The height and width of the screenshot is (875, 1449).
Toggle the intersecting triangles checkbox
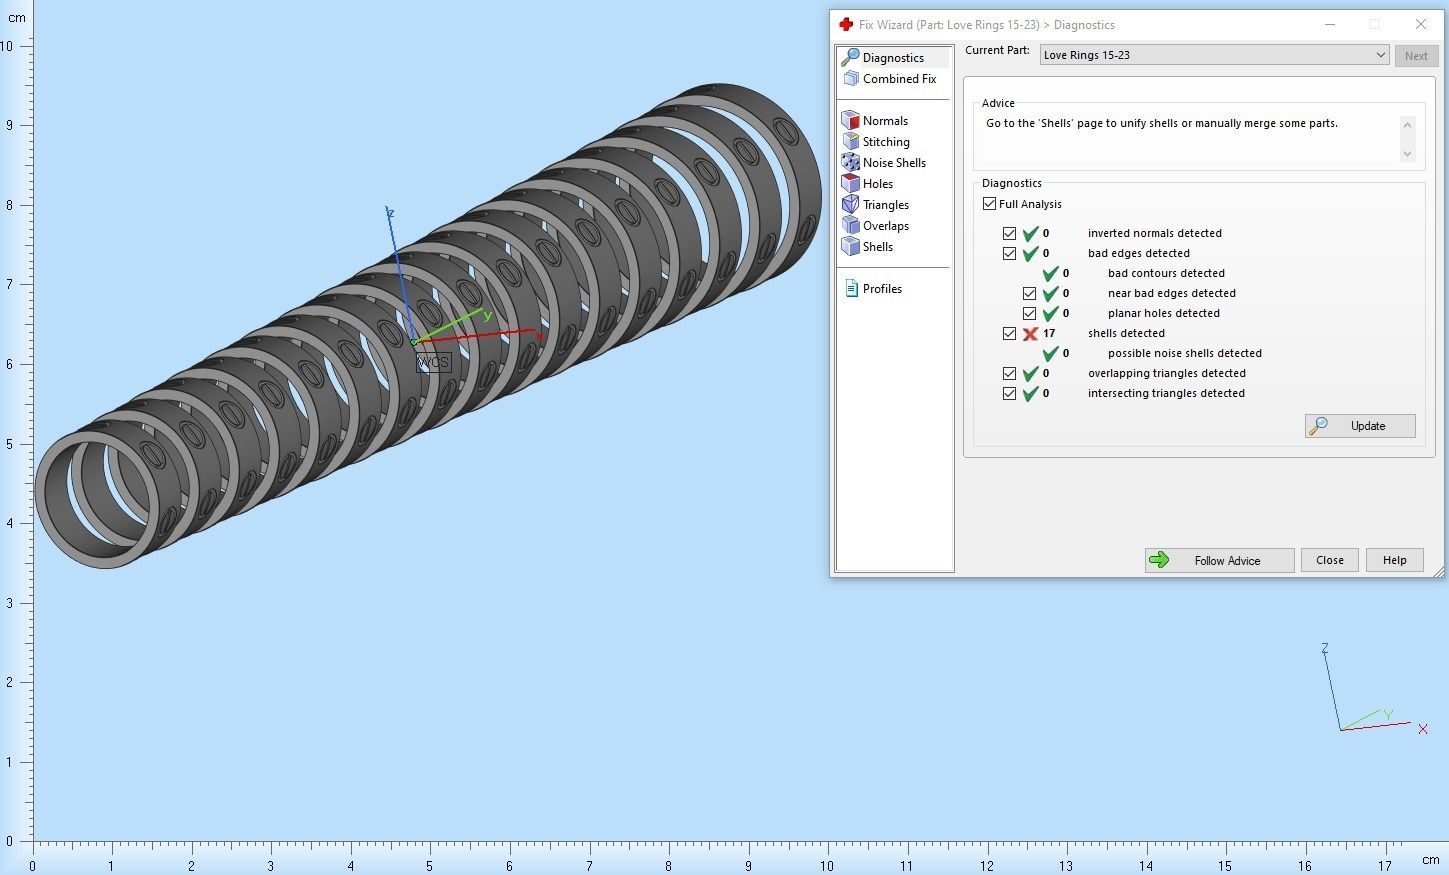tap(1009, 393)
